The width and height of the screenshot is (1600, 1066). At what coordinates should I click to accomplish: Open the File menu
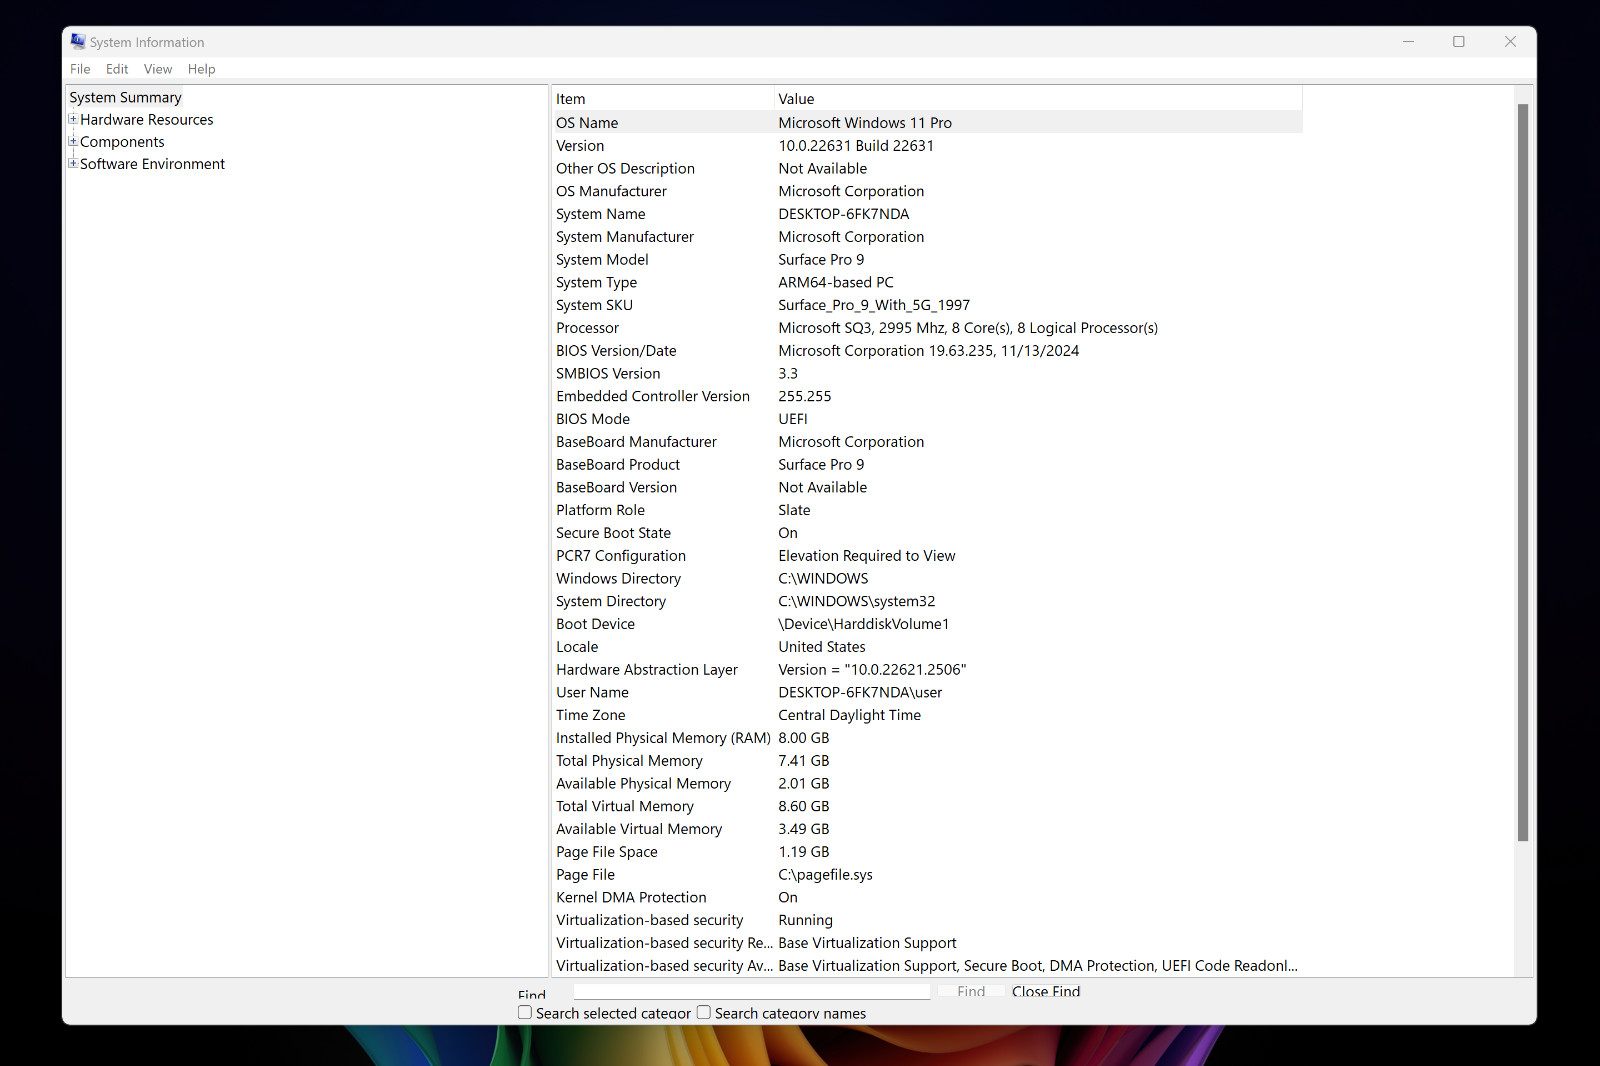tap(80, 69)
